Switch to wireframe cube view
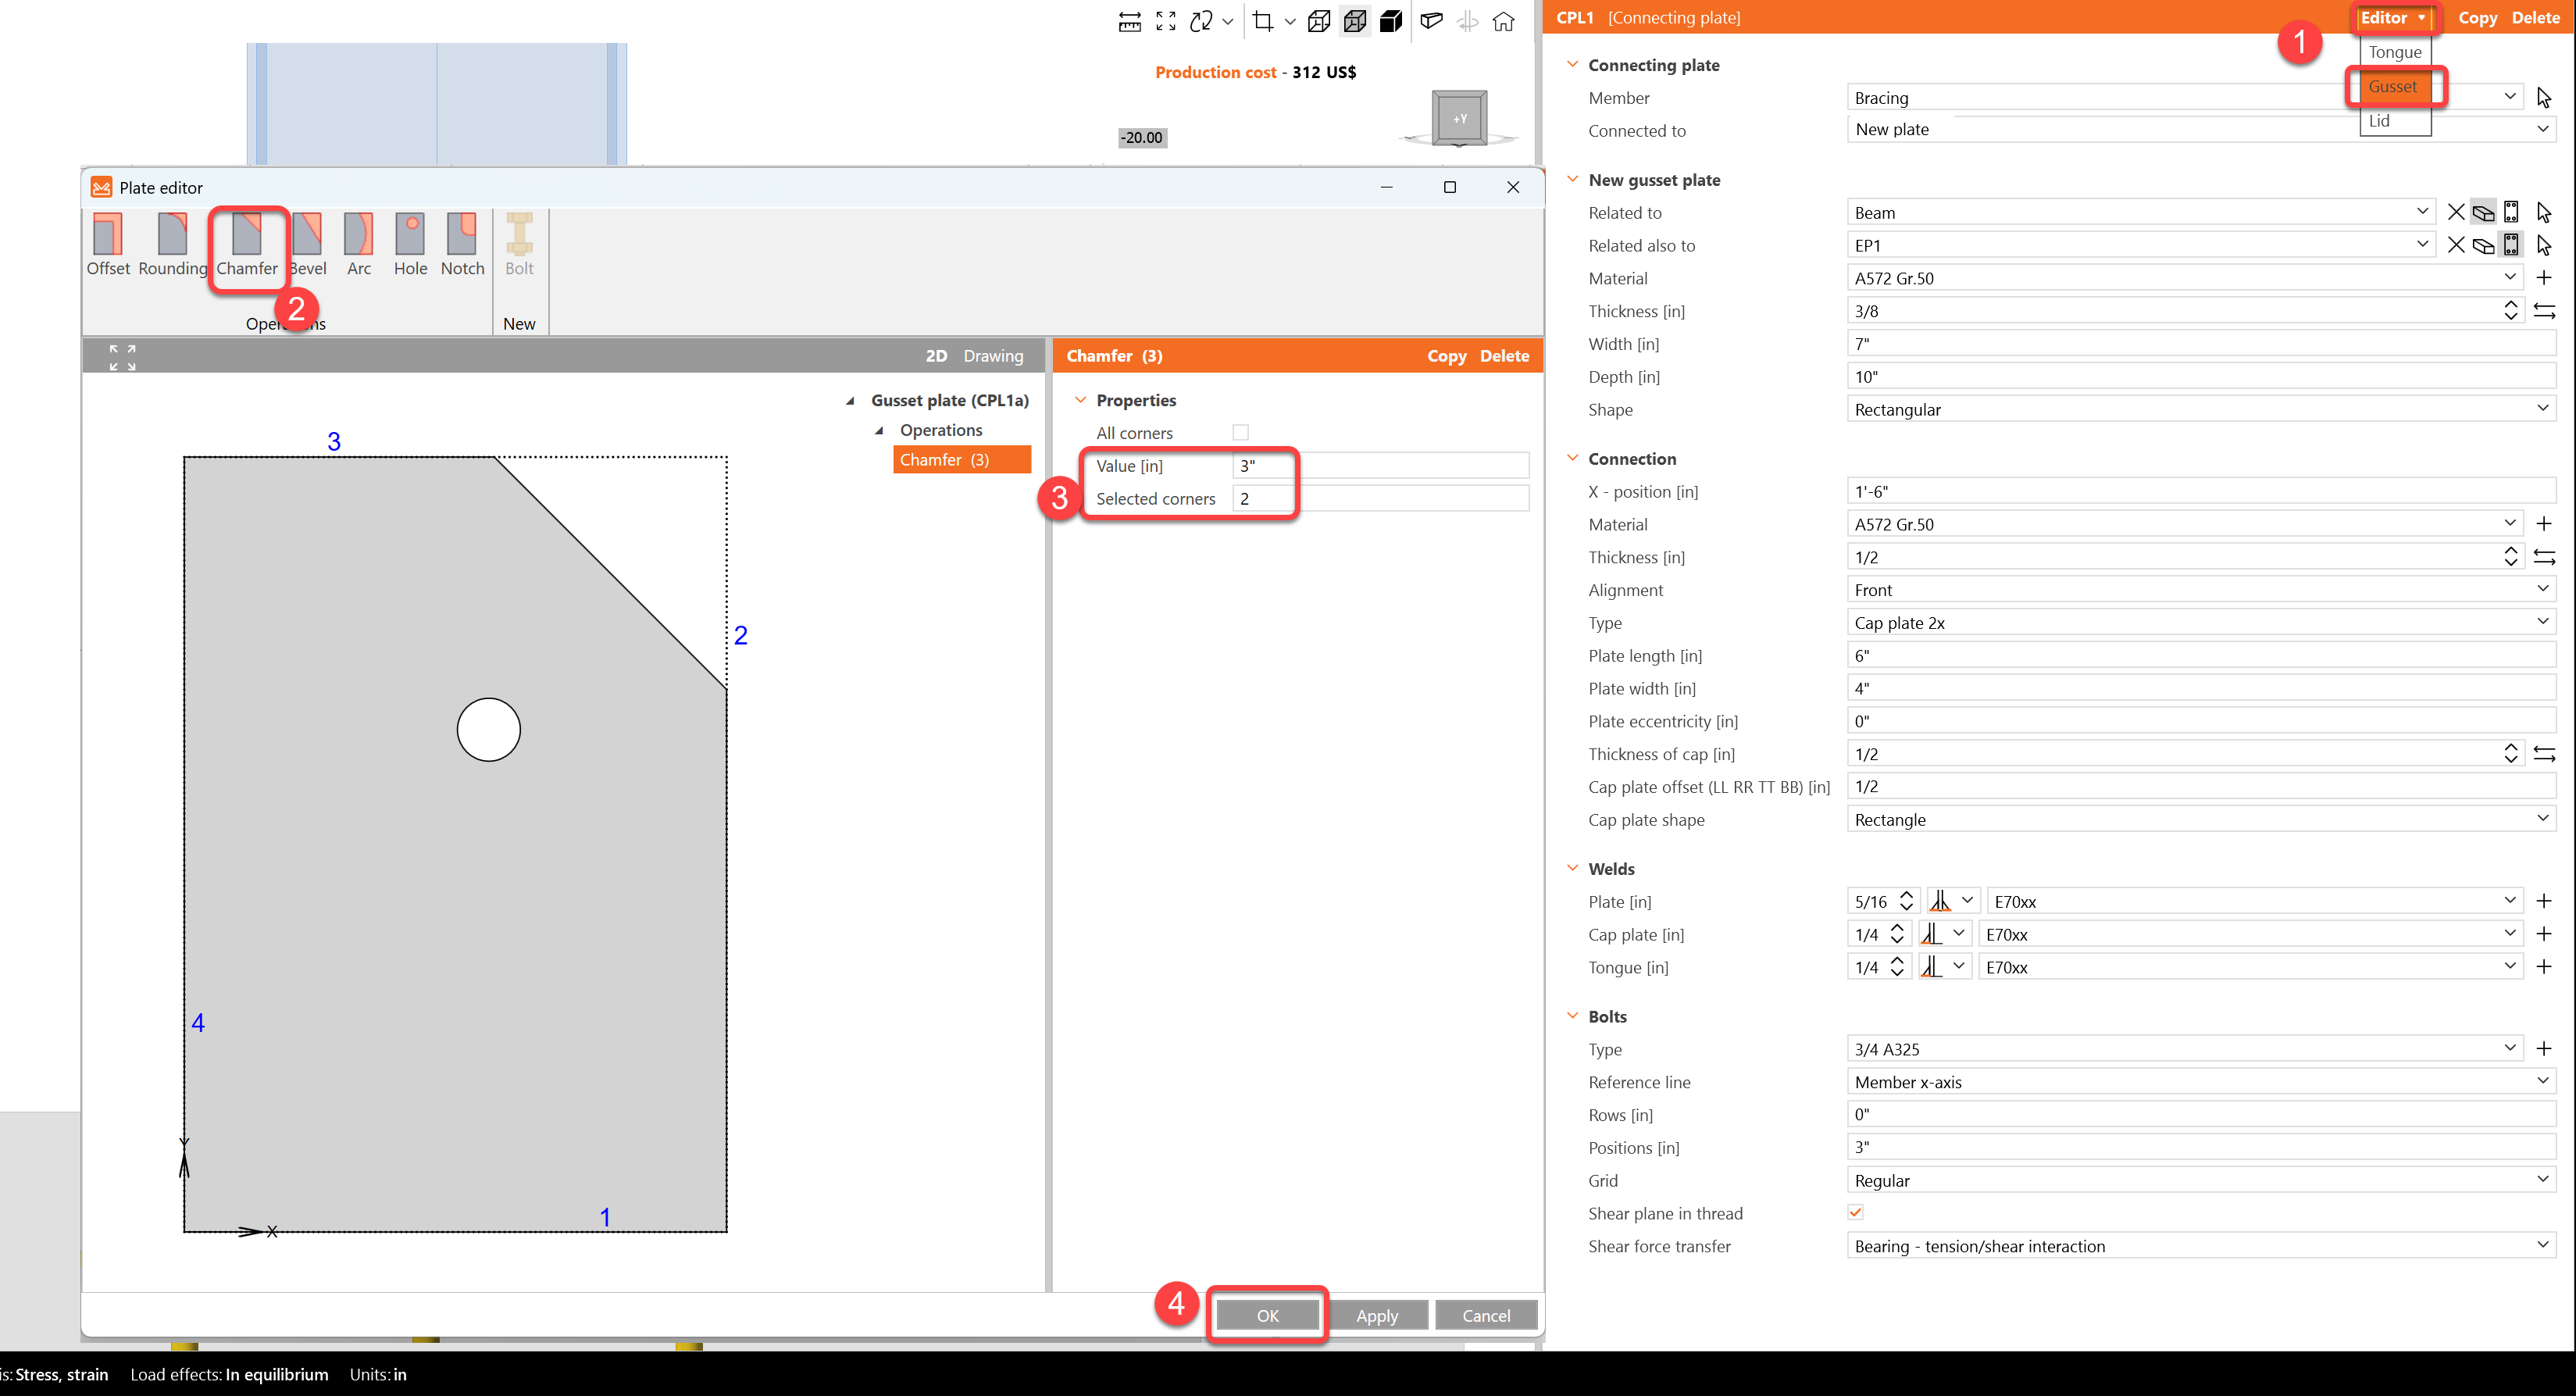The height and width of the screenshot is (1396, 2576). [x=1319, y=21]
